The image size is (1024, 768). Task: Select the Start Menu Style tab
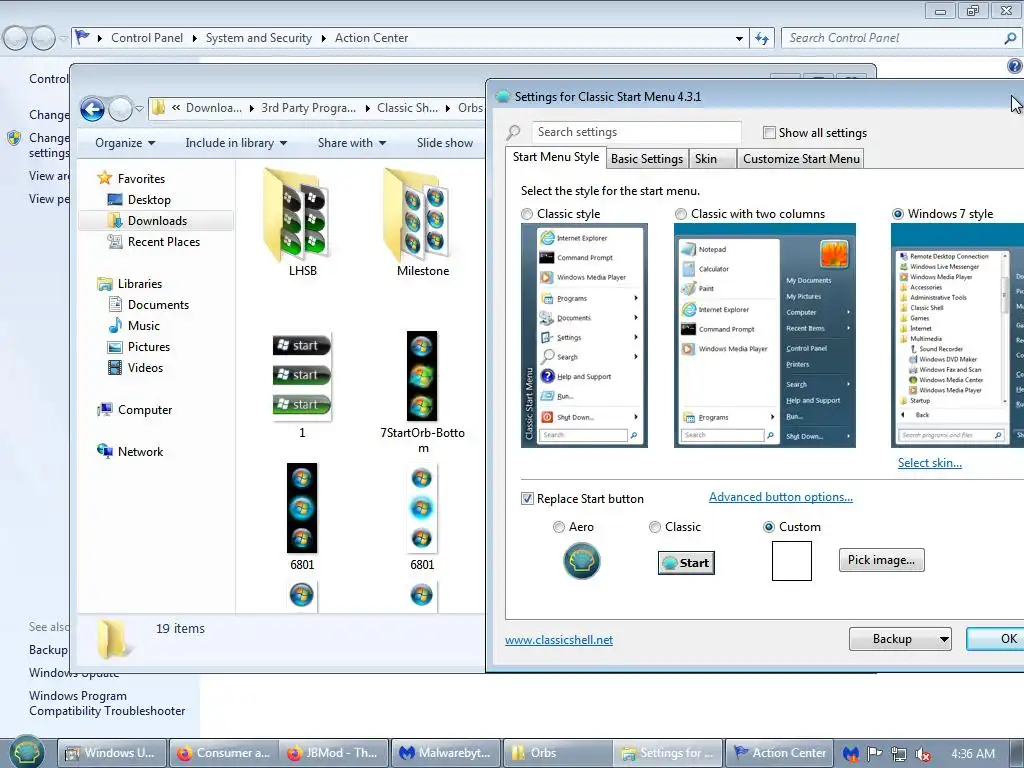556,157
